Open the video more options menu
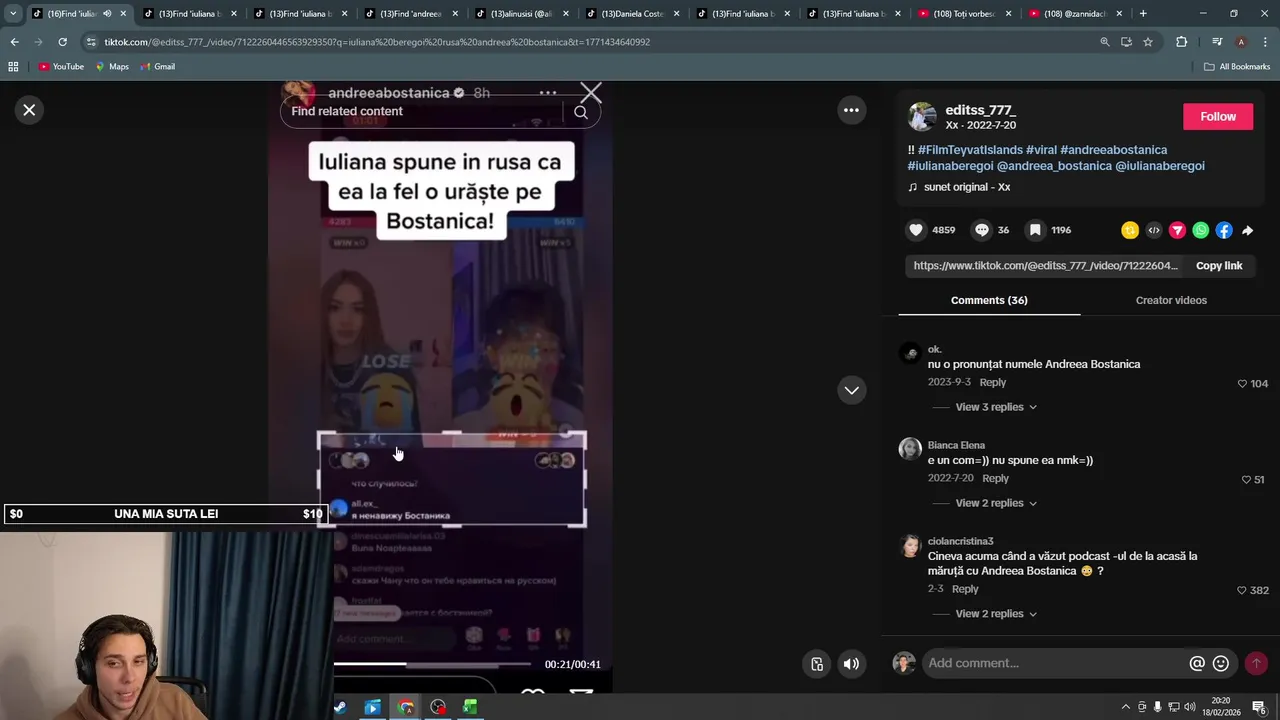 tap(851, 110)
